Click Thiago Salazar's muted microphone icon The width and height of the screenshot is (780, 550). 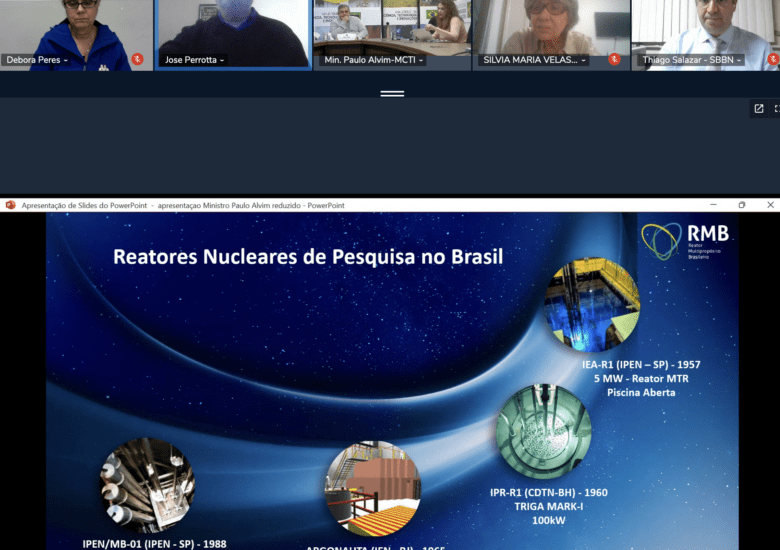774,59
